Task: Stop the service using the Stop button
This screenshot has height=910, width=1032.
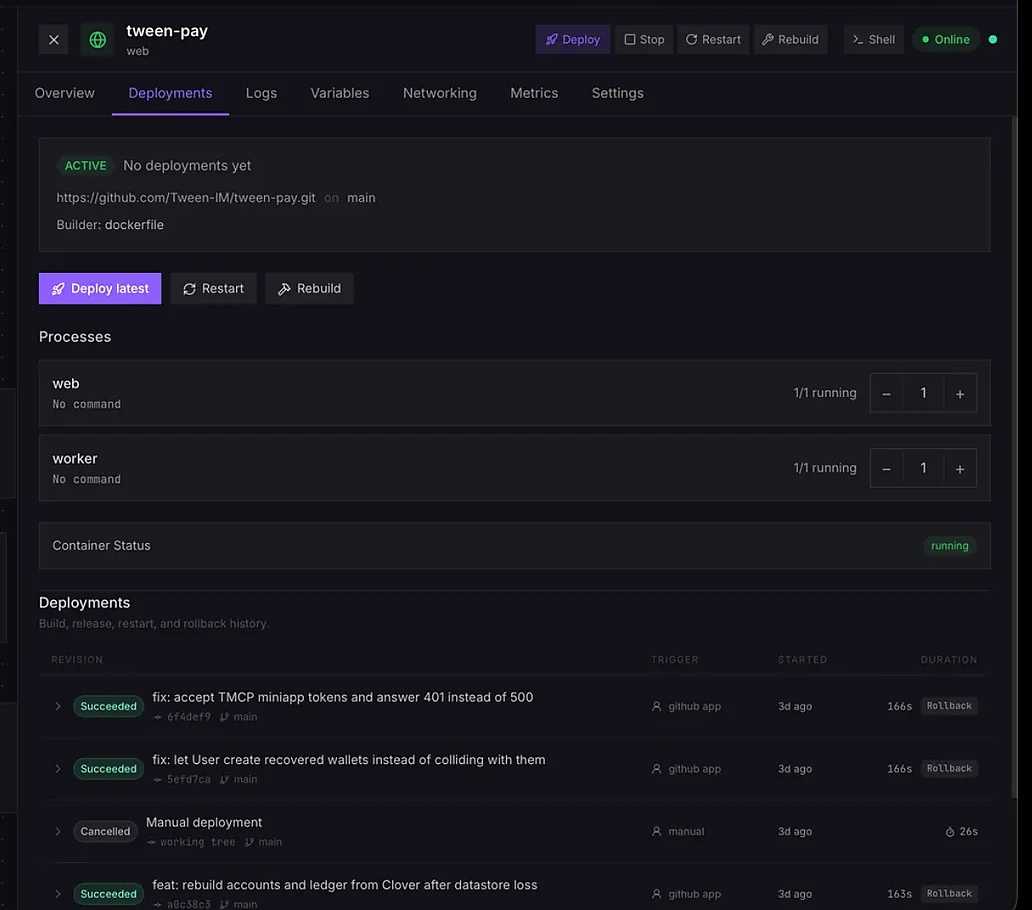Action: point(644,39)
